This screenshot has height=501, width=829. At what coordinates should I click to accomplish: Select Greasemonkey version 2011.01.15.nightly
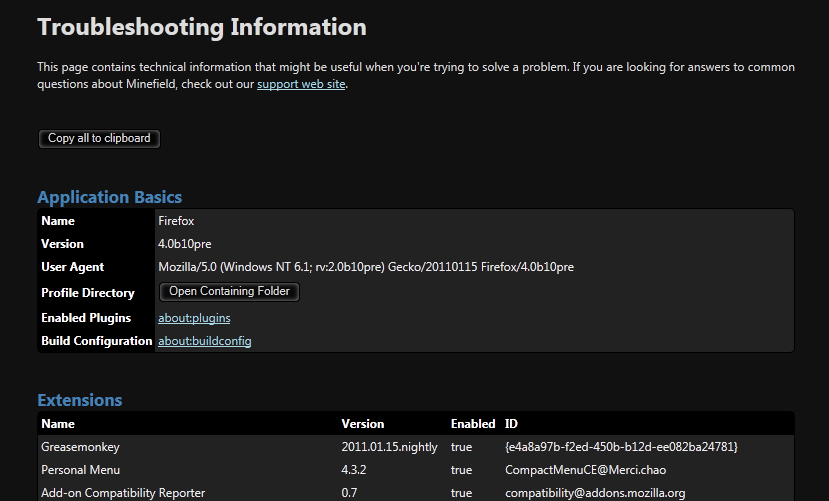coord(390,447)
